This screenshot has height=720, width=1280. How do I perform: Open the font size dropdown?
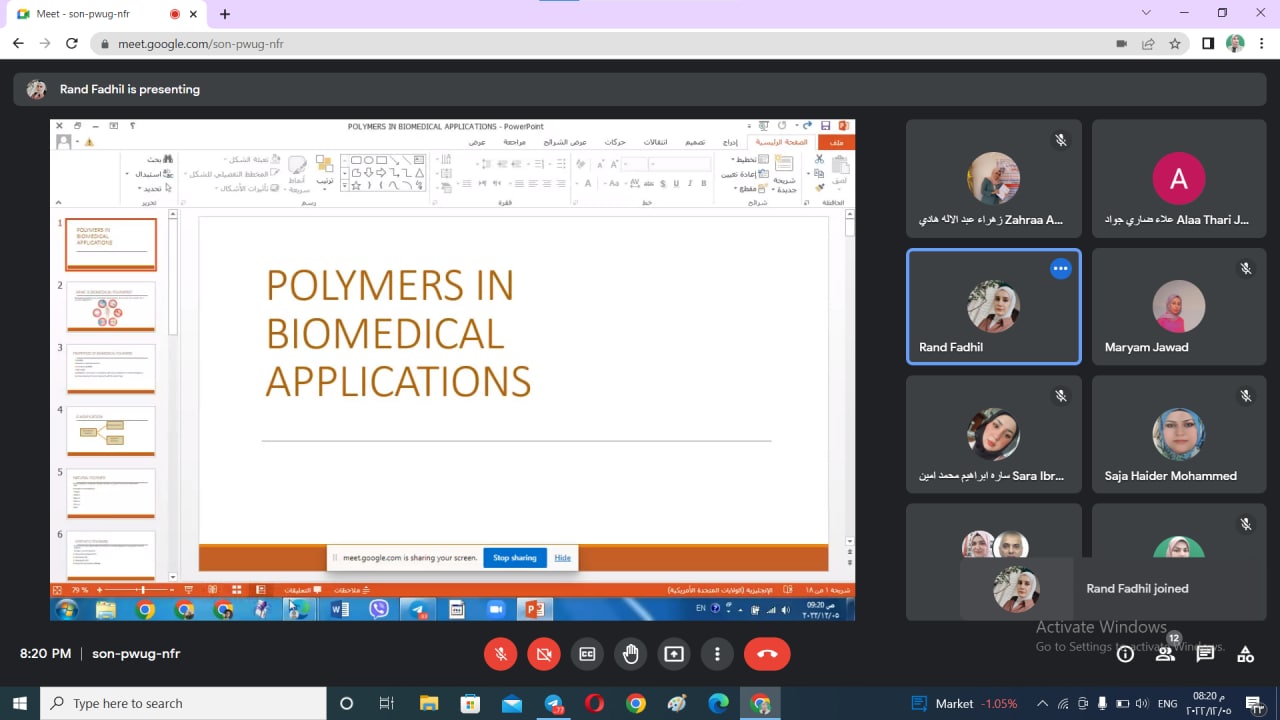631,163
